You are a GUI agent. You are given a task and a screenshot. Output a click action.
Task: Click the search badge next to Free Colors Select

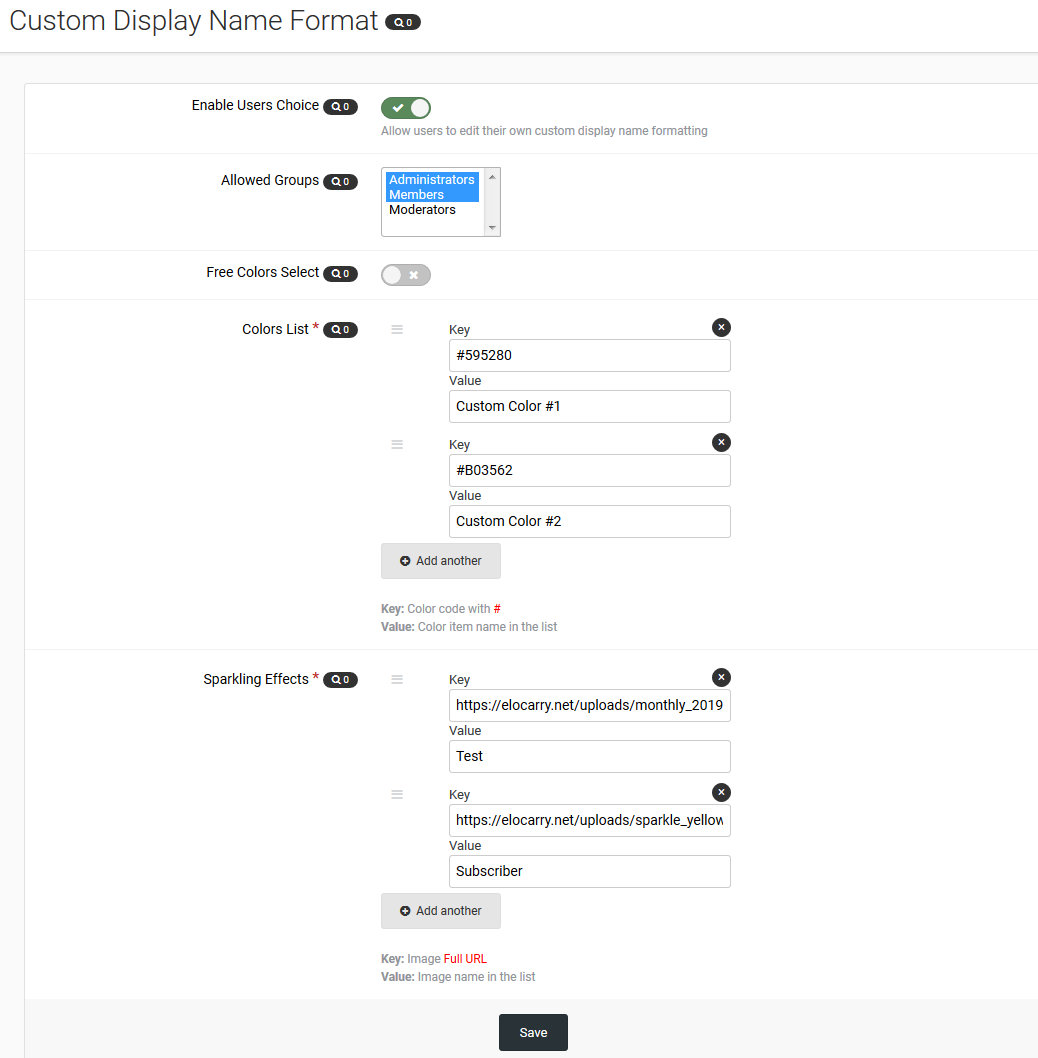[x=340, y=273]
